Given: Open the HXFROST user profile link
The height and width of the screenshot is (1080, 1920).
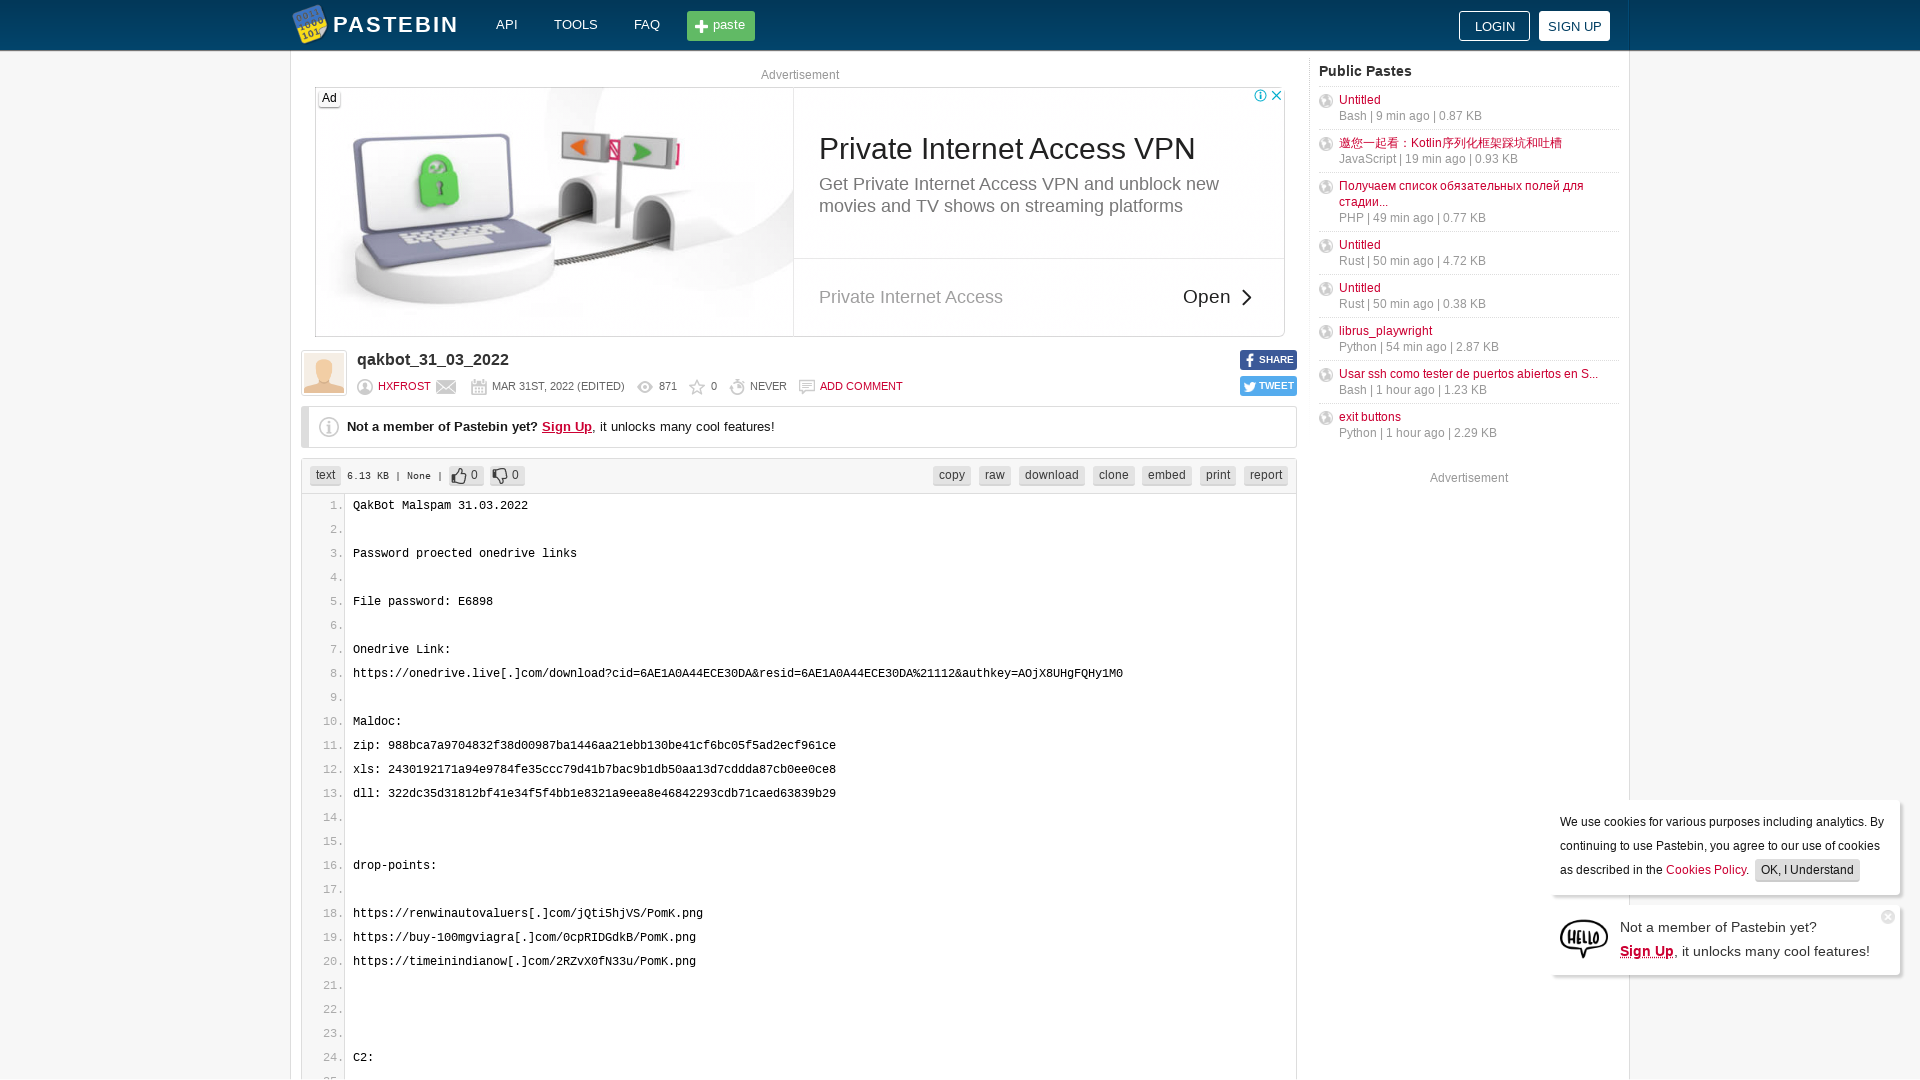Looking at the screenshot, I should (404, 386).
